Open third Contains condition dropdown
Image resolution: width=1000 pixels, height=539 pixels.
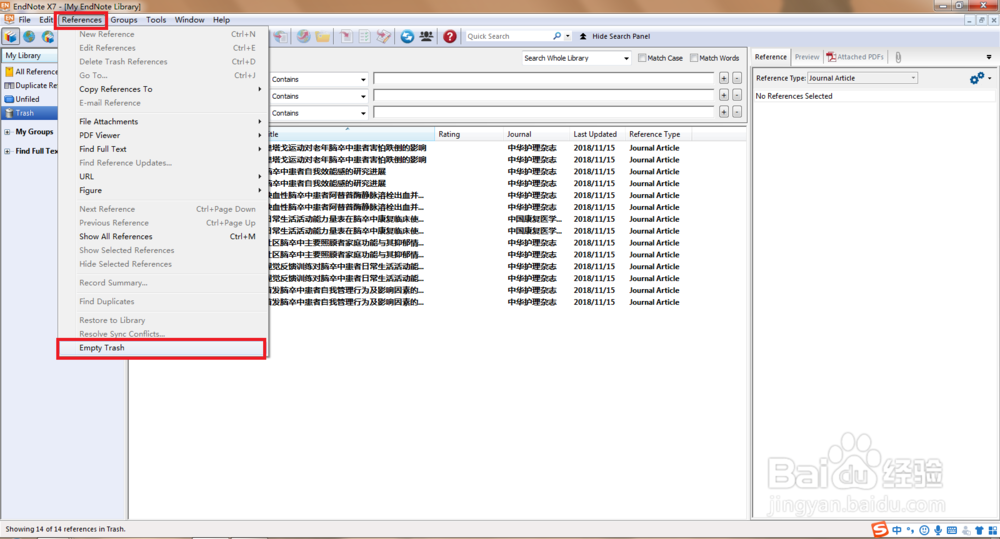pos(318,113)
